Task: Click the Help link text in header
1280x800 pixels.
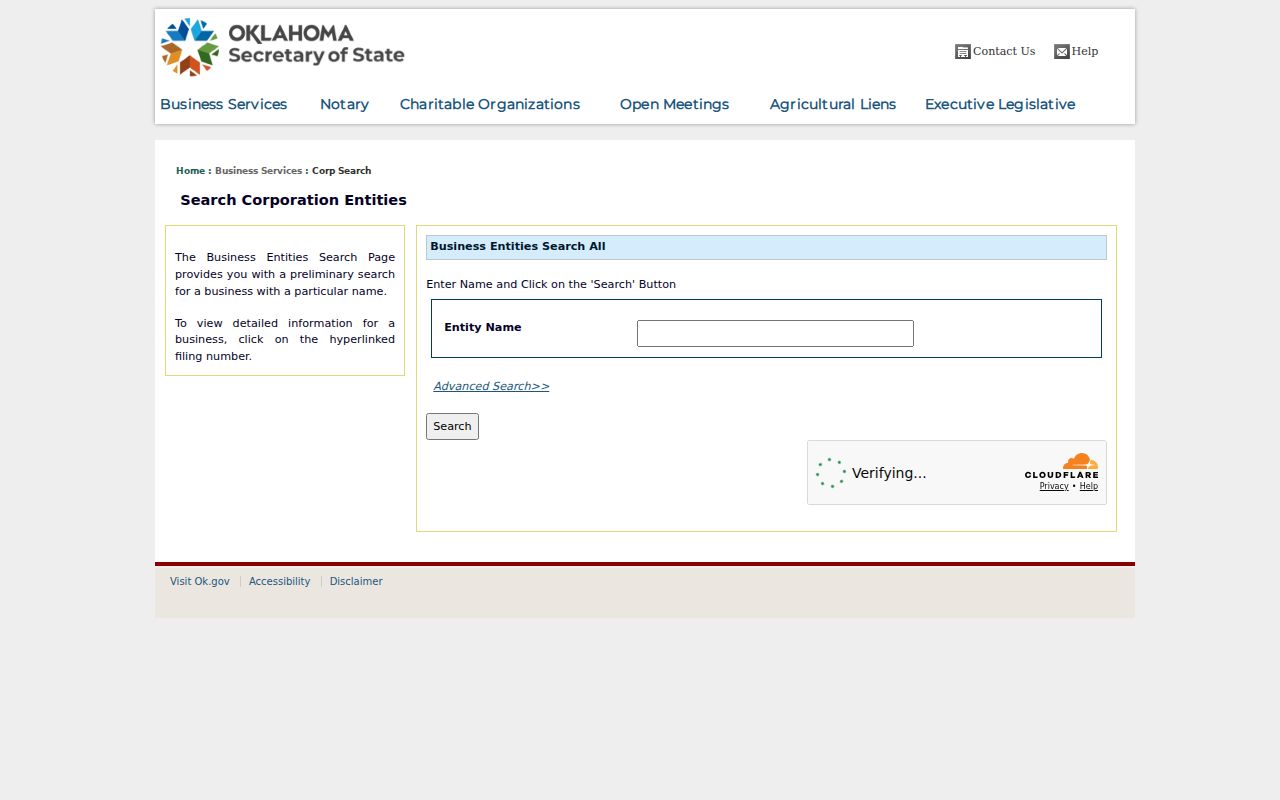Action: (x=1085, y=51)
